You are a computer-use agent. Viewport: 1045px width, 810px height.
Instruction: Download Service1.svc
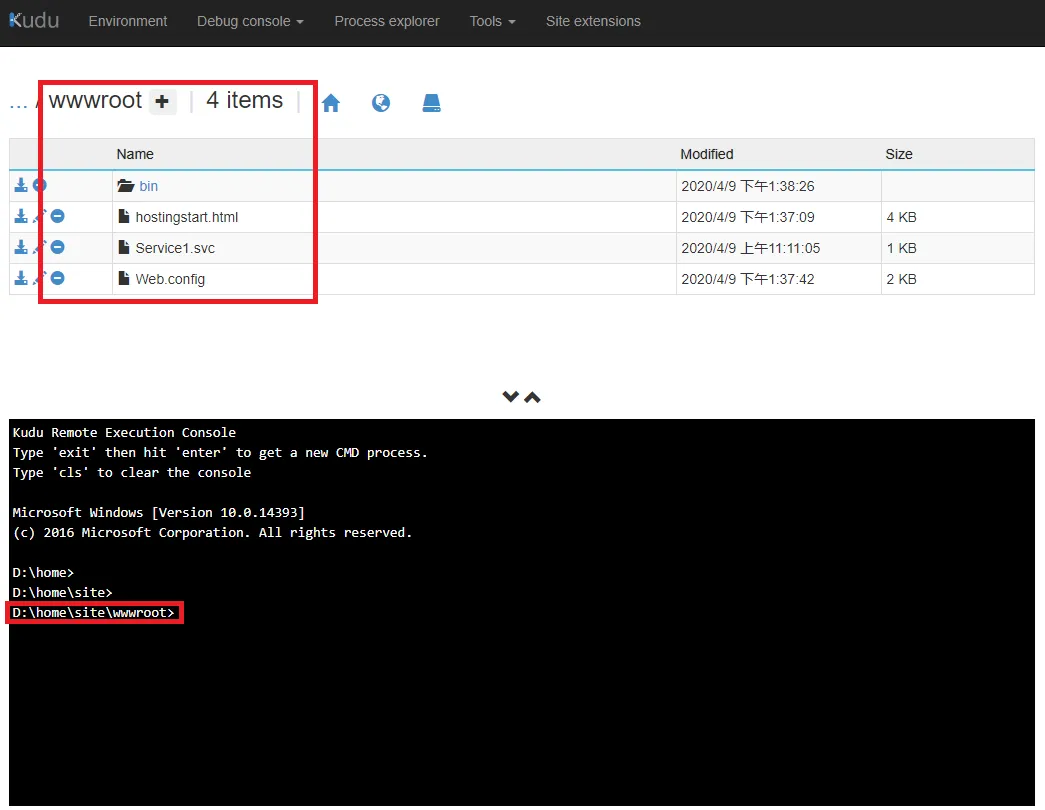point(21,247)
